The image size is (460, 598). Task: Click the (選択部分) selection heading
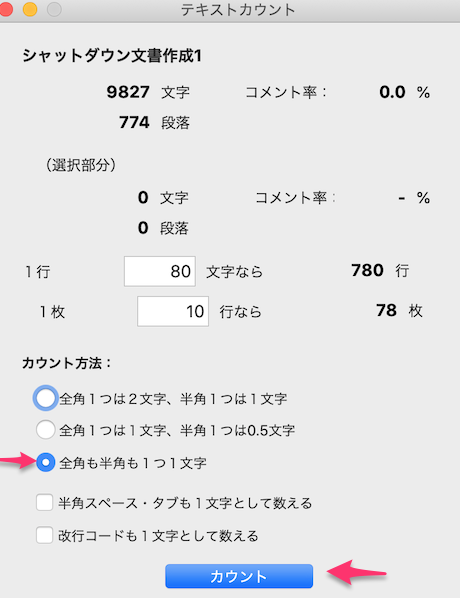pos(81,165)
